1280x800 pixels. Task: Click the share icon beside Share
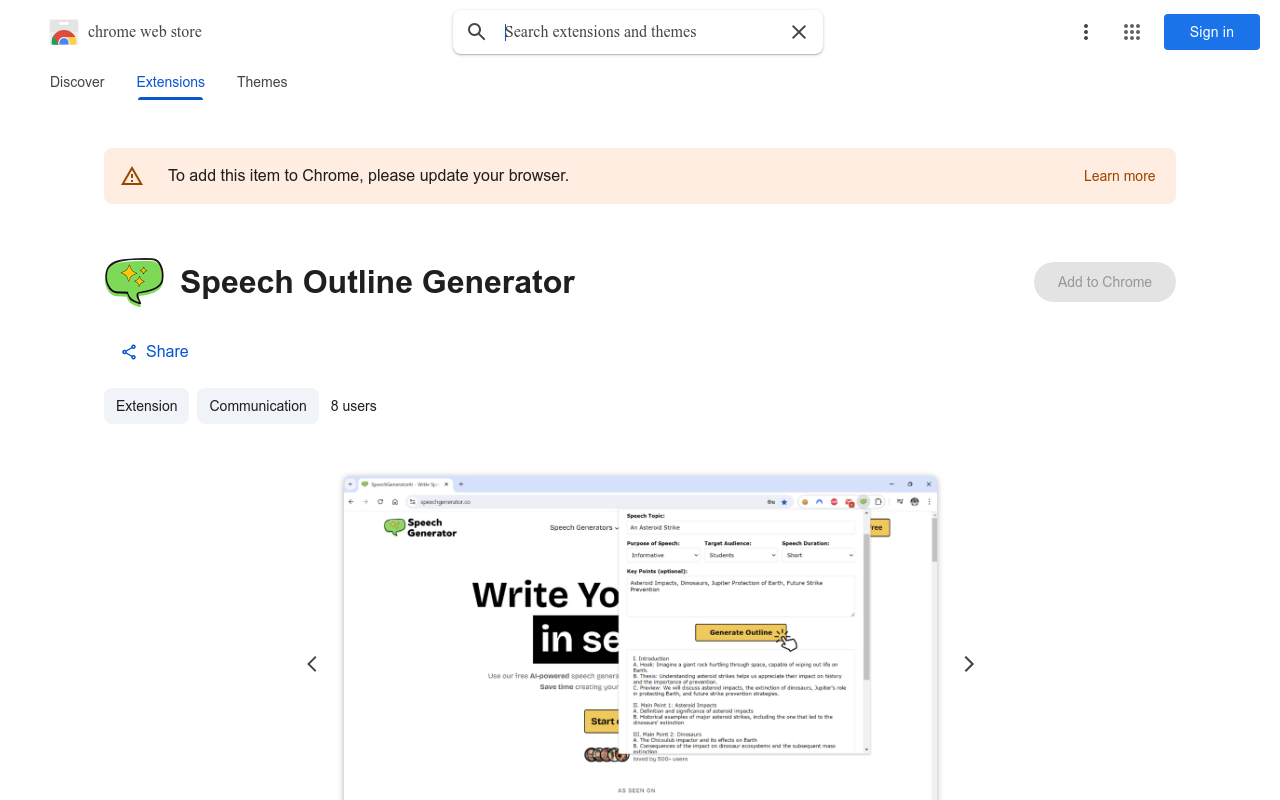129,352
